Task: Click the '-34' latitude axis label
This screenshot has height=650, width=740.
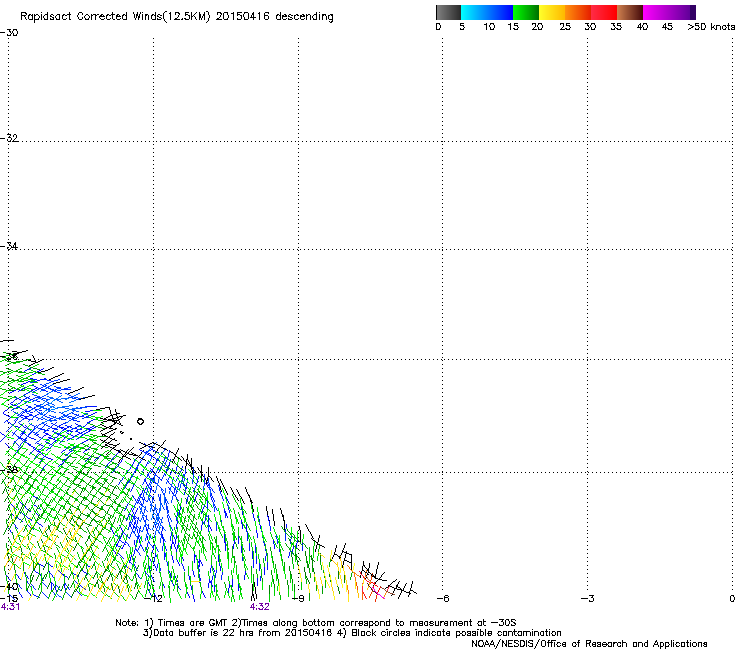Action: (x=9, y=246)
